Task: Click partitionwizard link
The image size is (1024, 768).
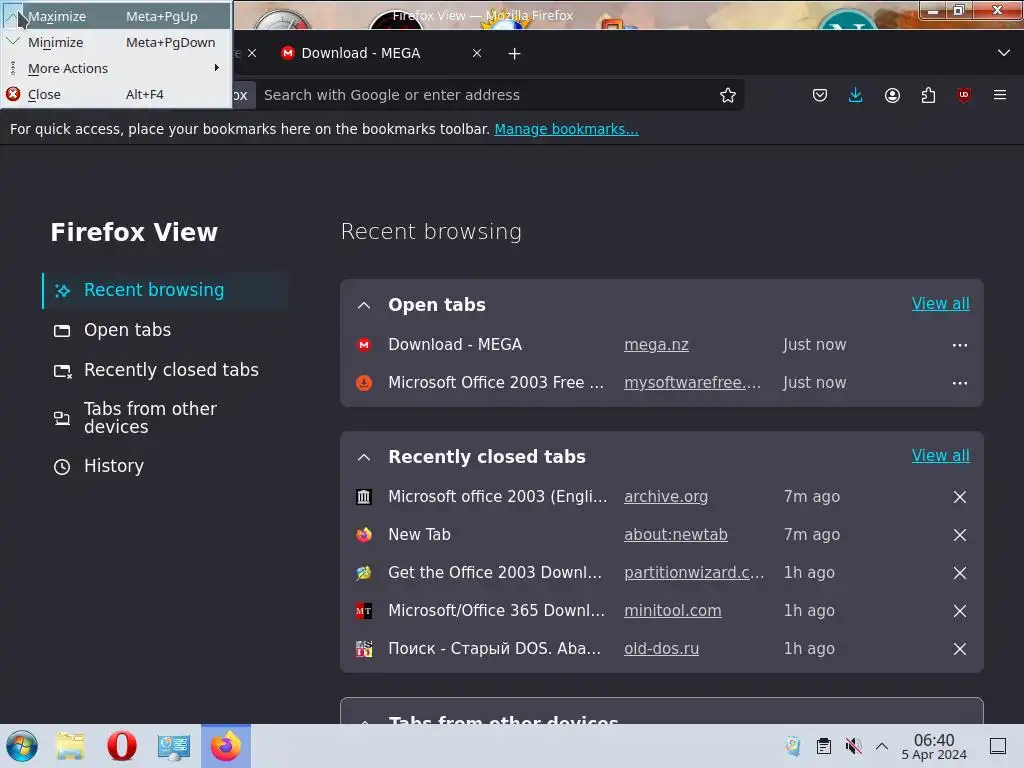Action: [694, 573]
